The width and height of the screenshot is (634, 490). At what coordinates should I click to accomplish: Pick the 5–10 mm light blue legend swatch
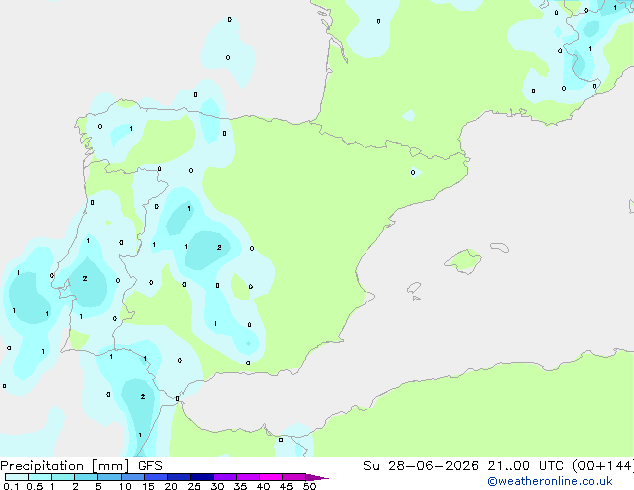[x=109, y=477]
